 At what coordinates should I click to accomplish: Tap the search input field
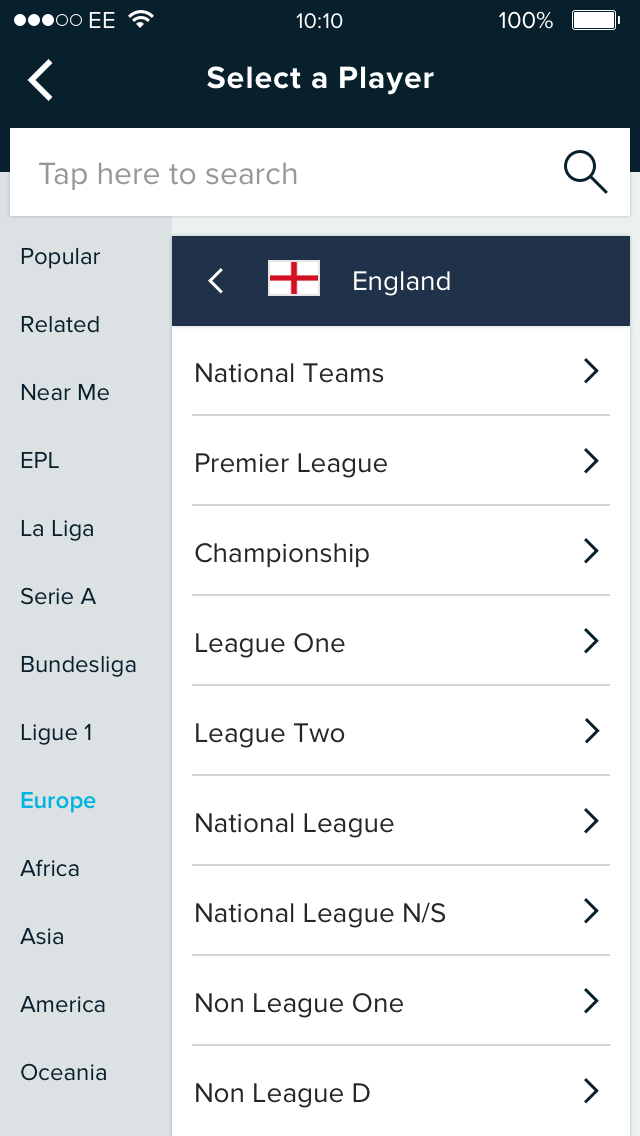(280, 174)
